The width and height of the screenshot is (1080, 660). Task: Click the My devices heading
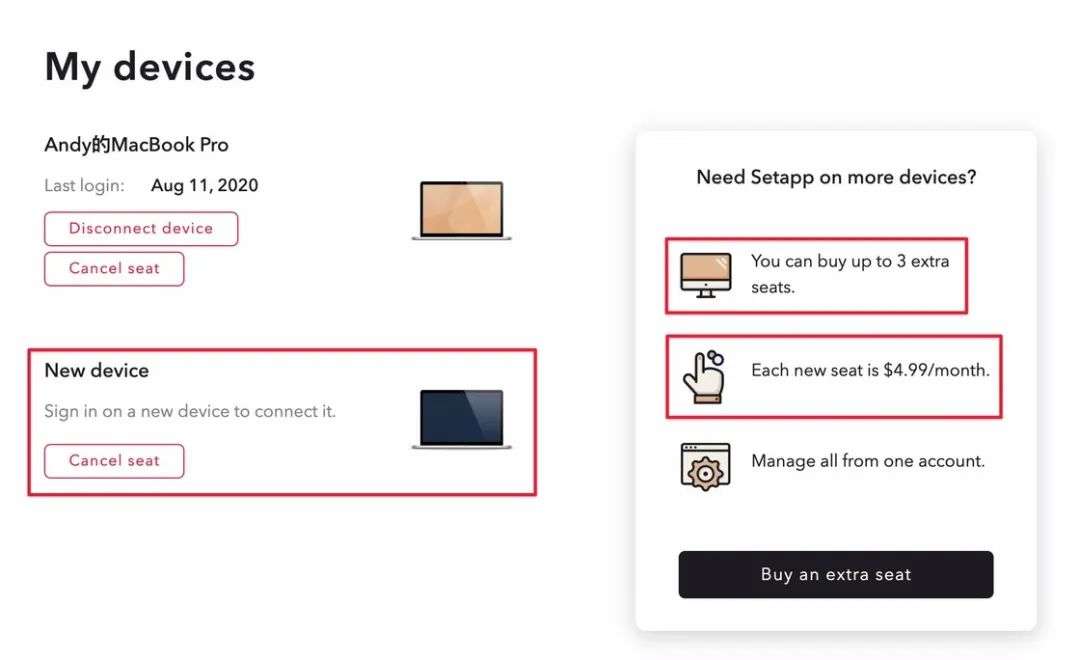(150, 67)
